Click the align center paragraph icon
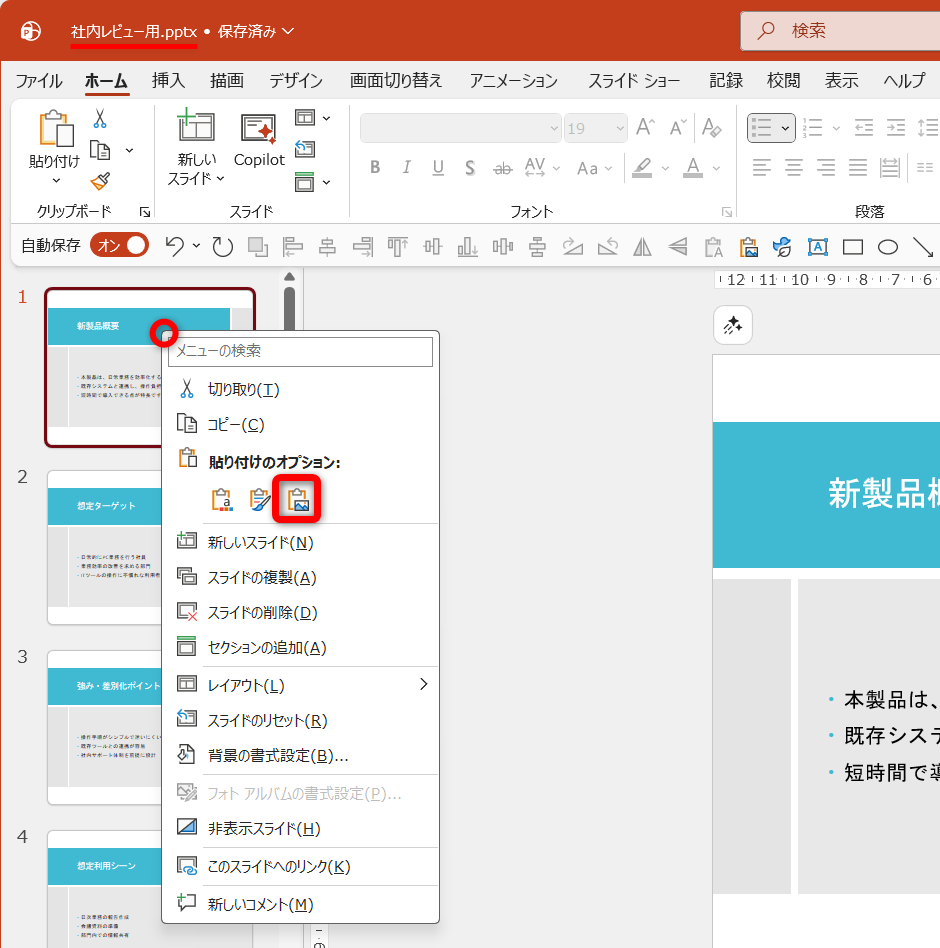 point(794,167)
